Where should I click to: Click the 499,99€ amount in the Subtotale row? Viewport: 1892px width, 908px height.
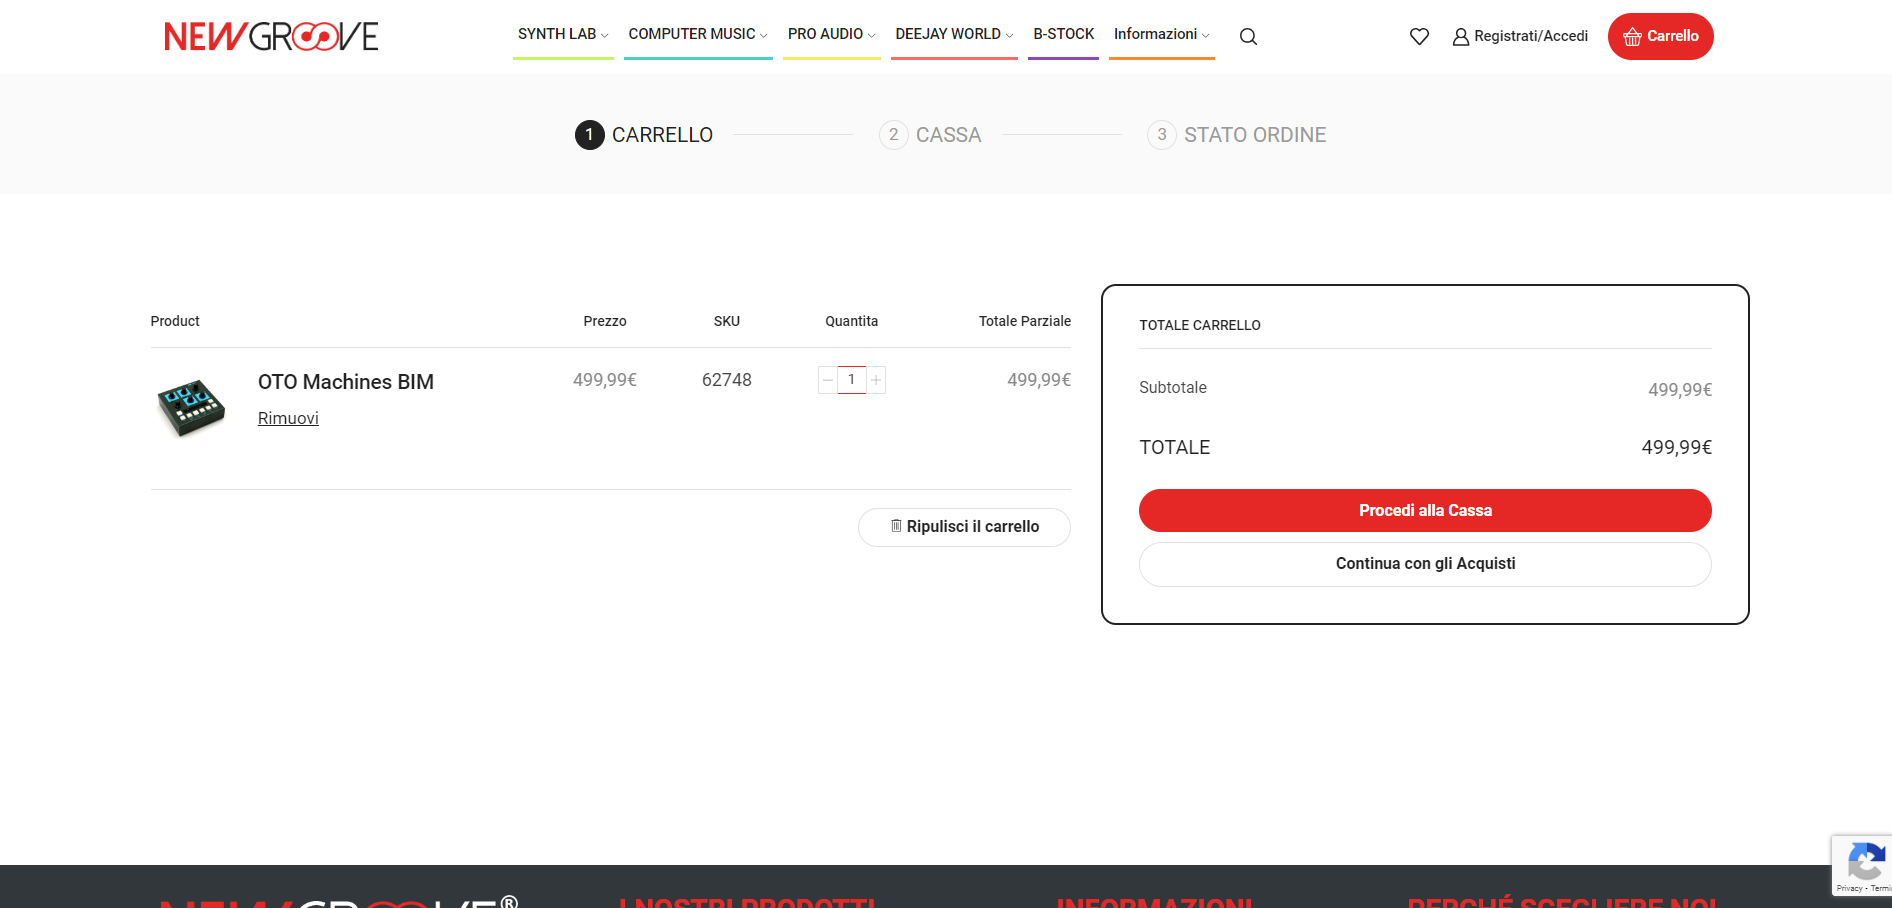coord(1680,390)
